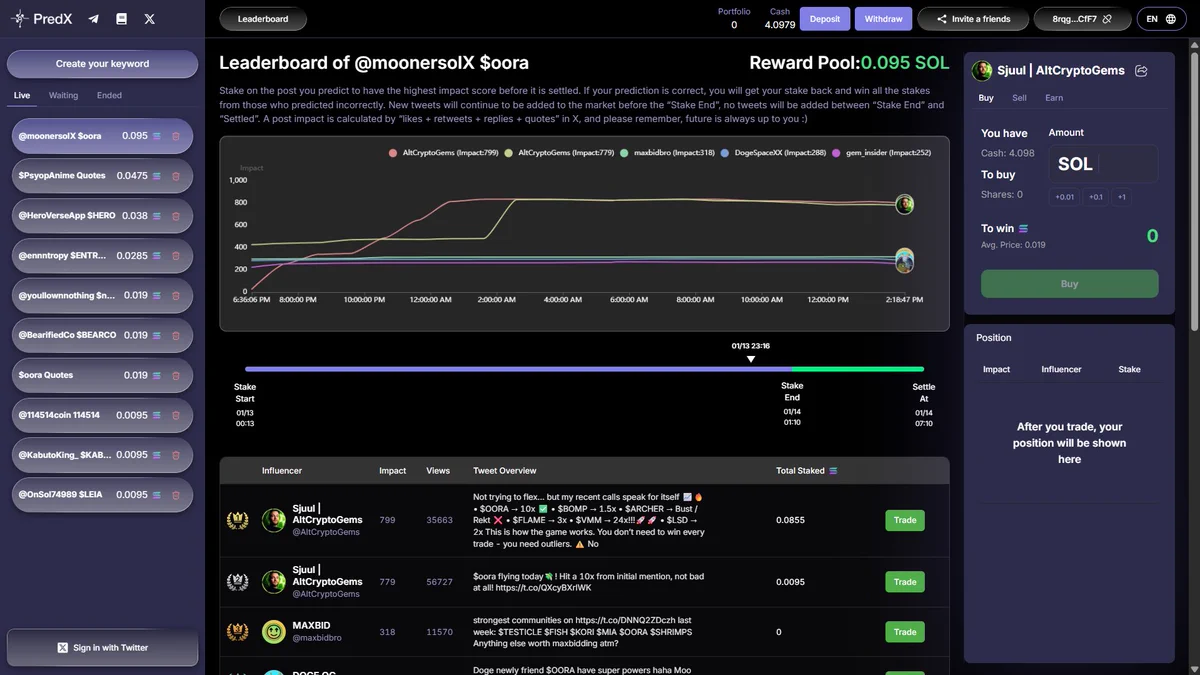
Task: Click AltCryptoGems avatar in Impact 779 row
Action: [273, 582]
